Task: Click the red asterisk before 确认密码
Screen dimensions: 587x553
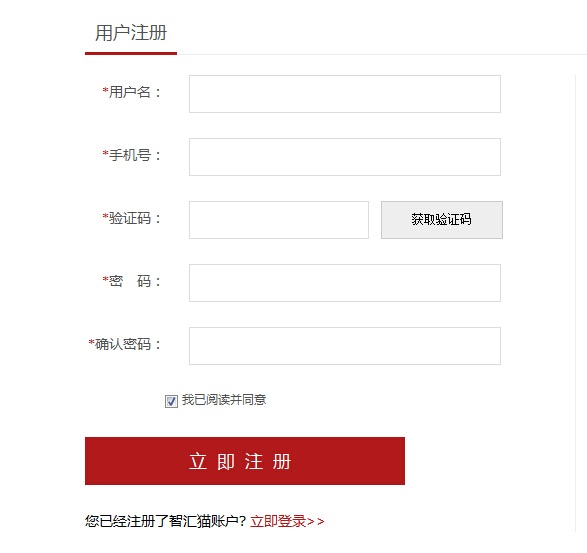Action: (91, 342)
